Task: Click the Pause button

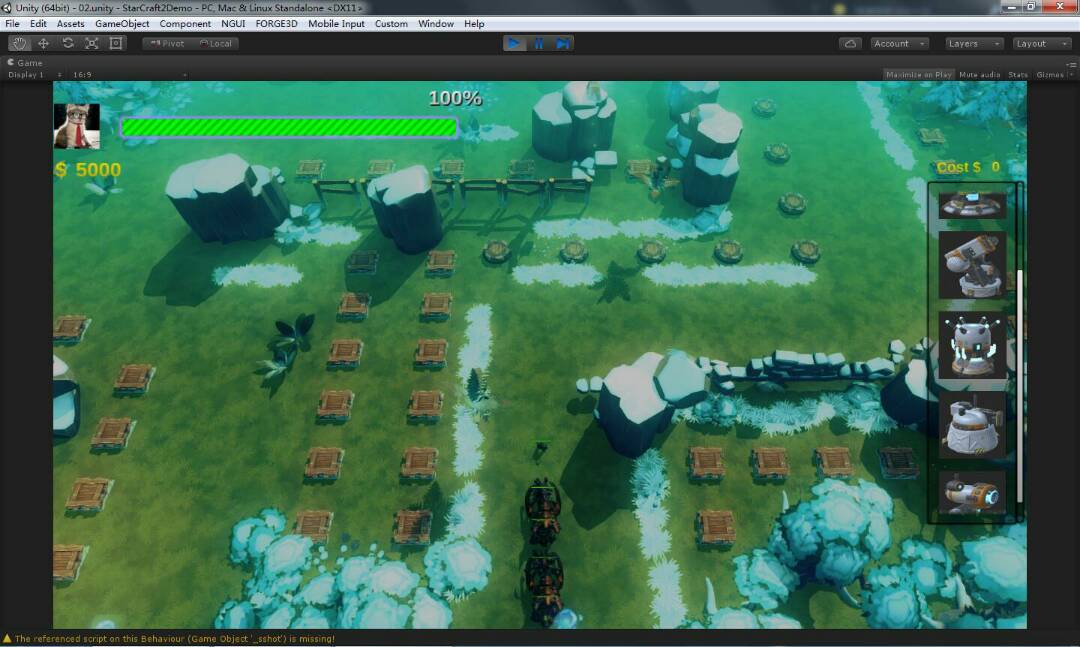Action: click(x=539, y=43)
